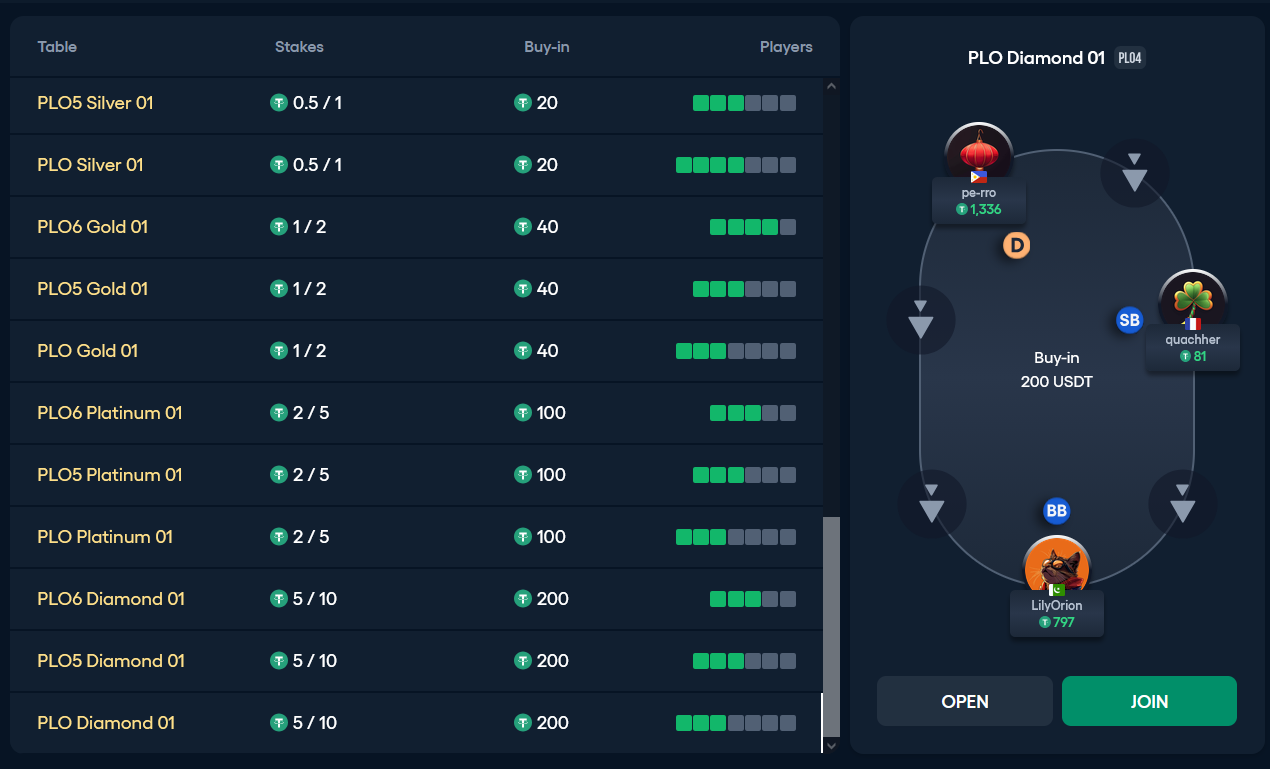This screenshot has width=1270, height=769.
Task: Click the SB small blind chip
Action: point(1129,320)
